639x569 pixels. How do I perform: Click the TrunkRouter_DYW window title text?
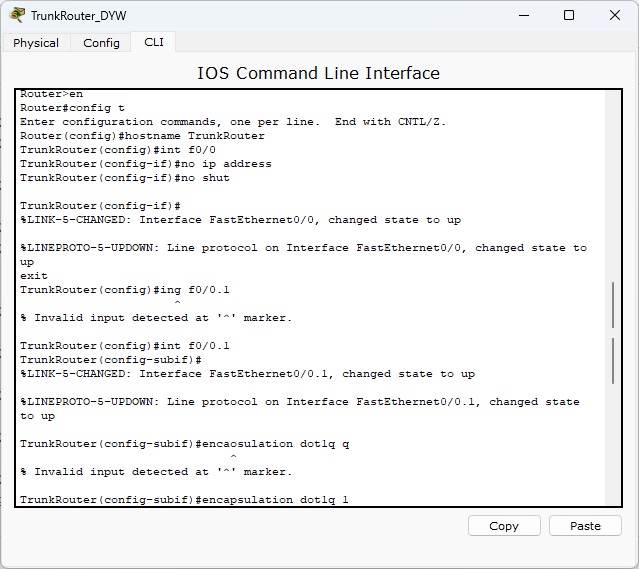coord(79,16)
